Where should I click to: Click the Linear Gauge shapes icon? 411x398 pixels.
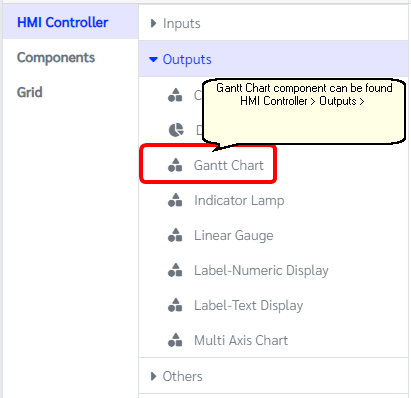point(175,235)
